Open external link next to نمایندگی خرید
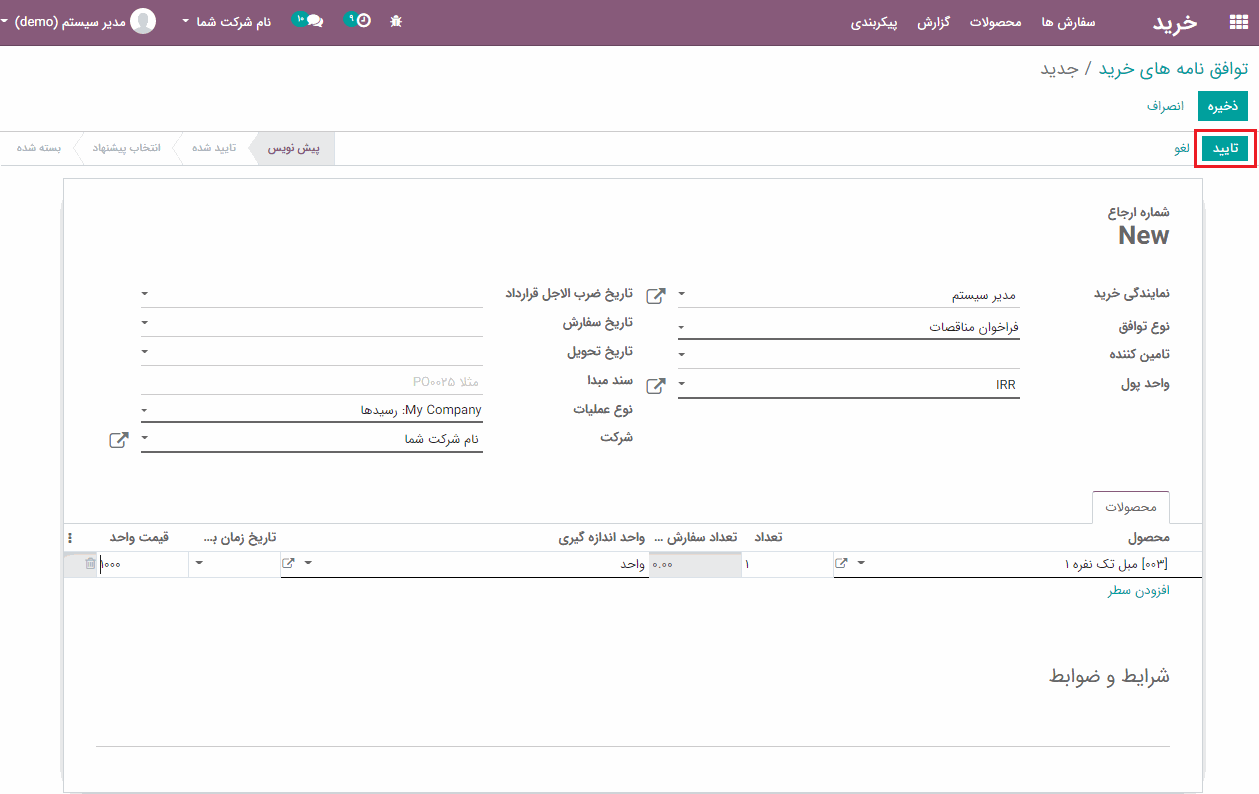The image size is (1259, 794). point(656,296)
